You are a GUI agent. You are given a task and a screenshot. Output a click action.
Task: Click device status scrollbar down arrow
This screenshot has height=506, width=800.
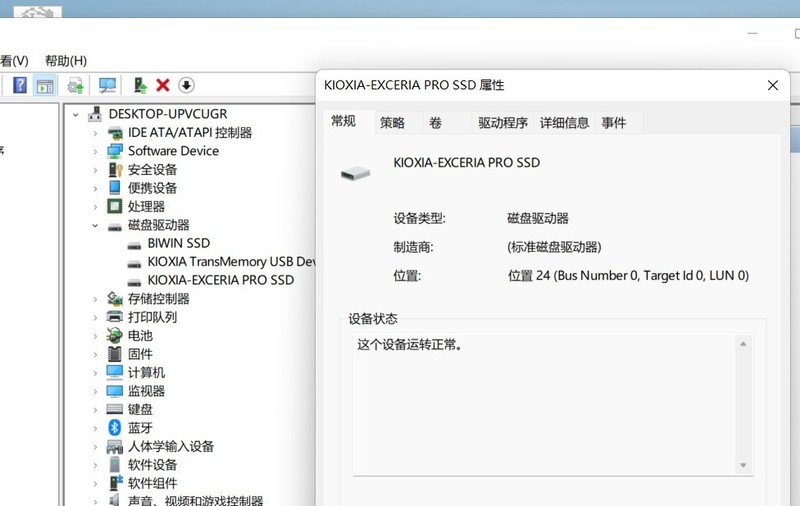click(743, 465)
